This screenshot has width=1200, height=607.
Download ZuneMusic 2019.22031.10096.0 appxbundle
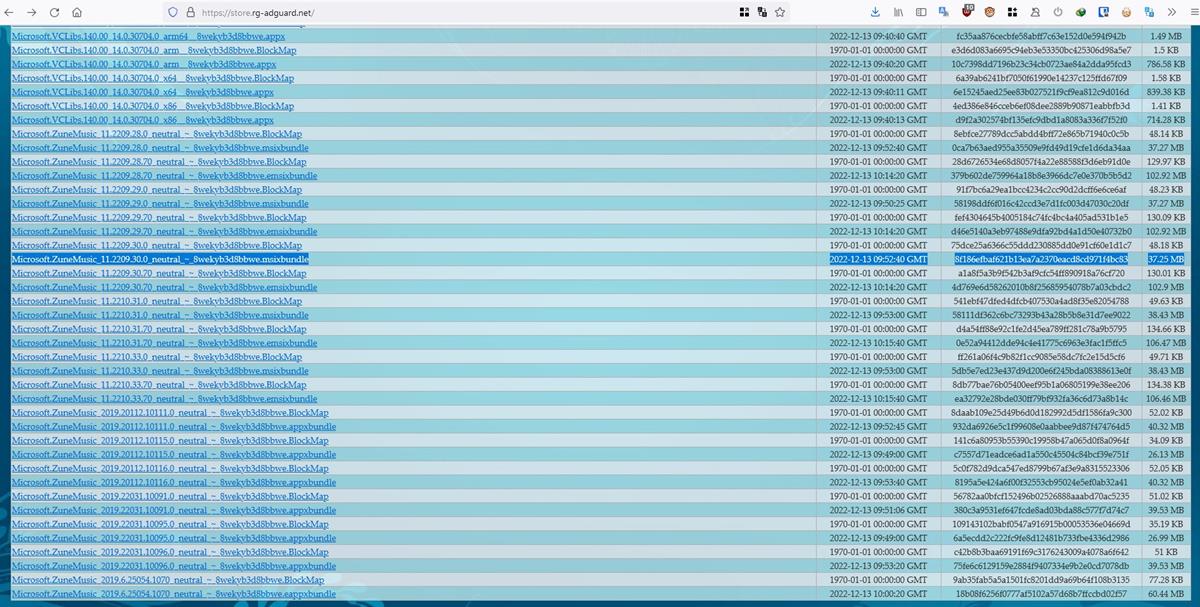[x=174, y=567]
